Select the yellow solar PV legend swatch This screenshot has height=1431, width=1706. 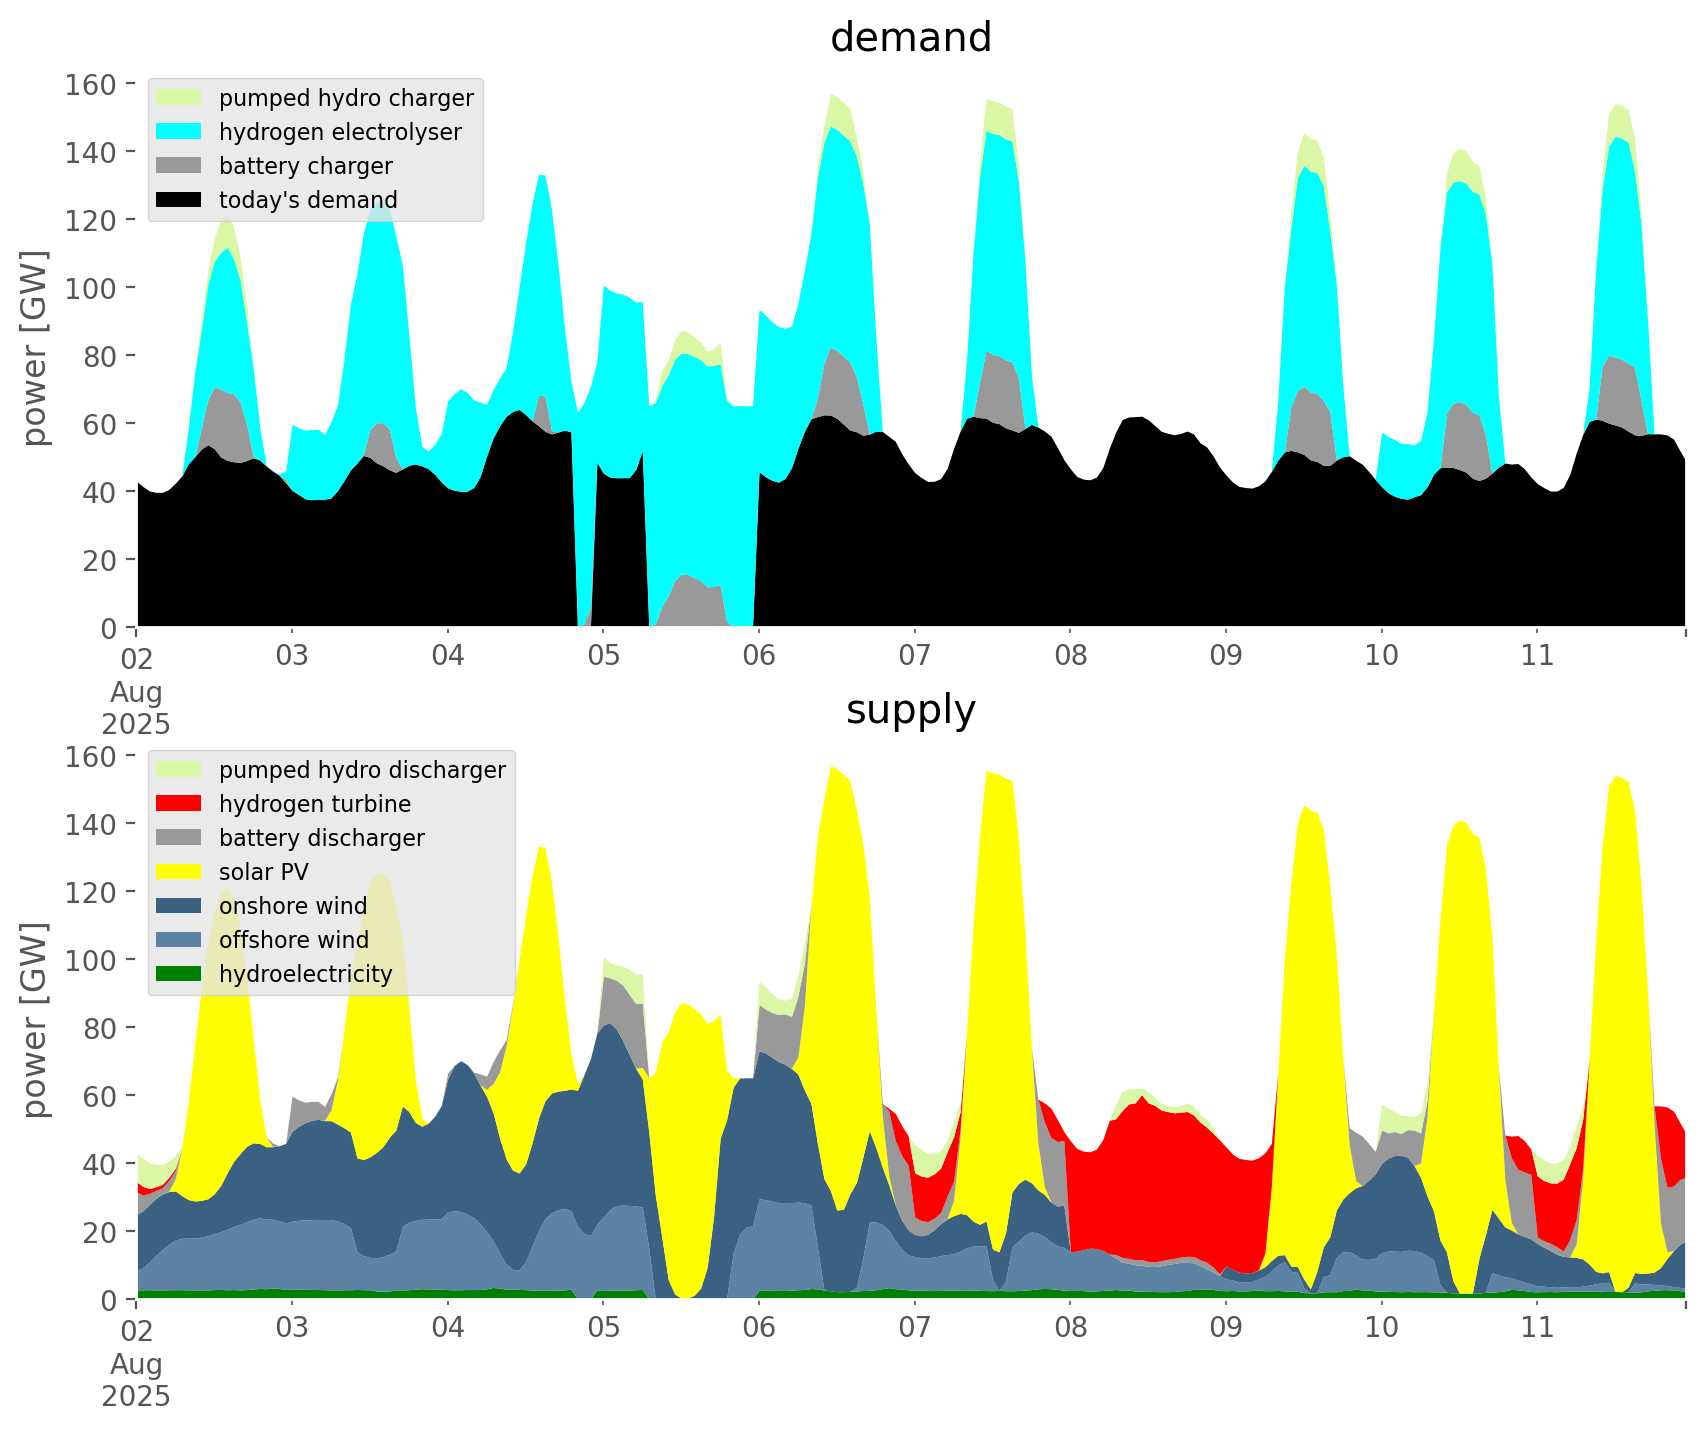click(x=179, y=872)
